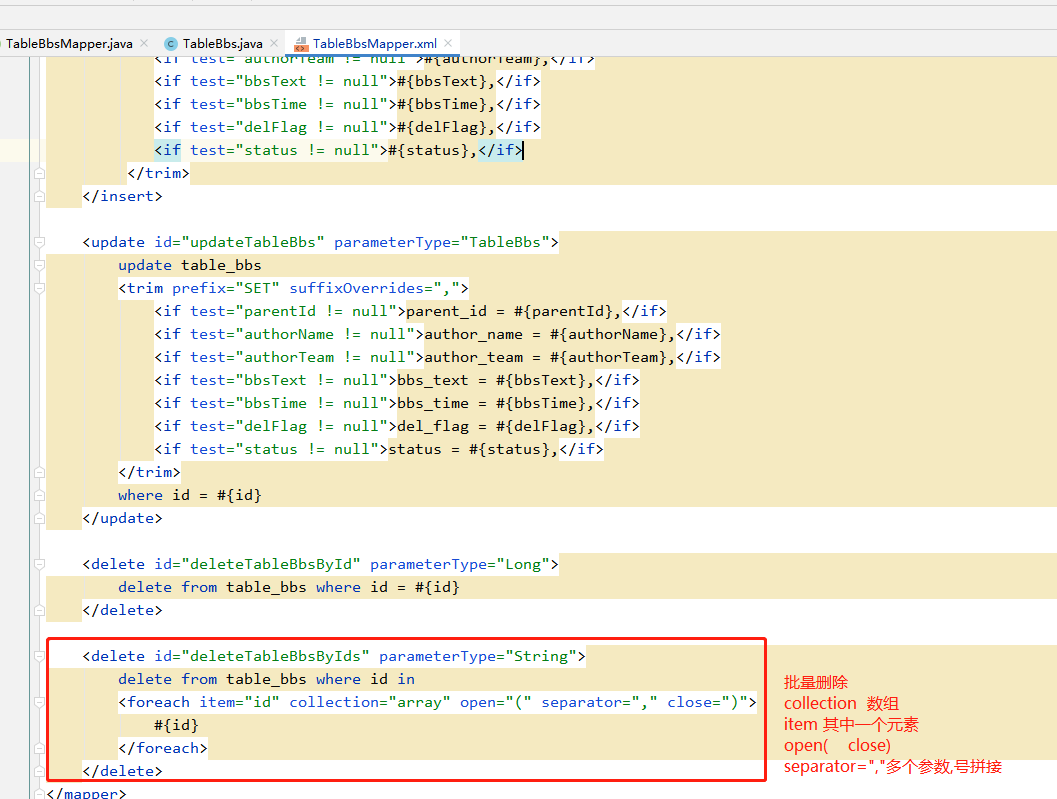This screenshot has height=799, width=1057.
Task: Collapse fold marker beside </foreach>
Action: click(x=39, y=748)
